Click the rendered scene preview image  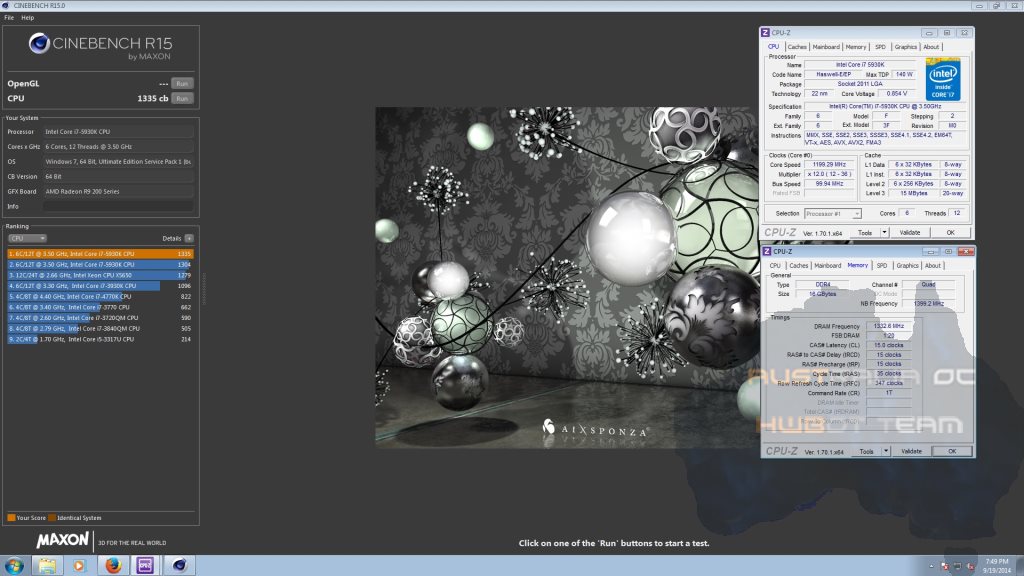567,278
